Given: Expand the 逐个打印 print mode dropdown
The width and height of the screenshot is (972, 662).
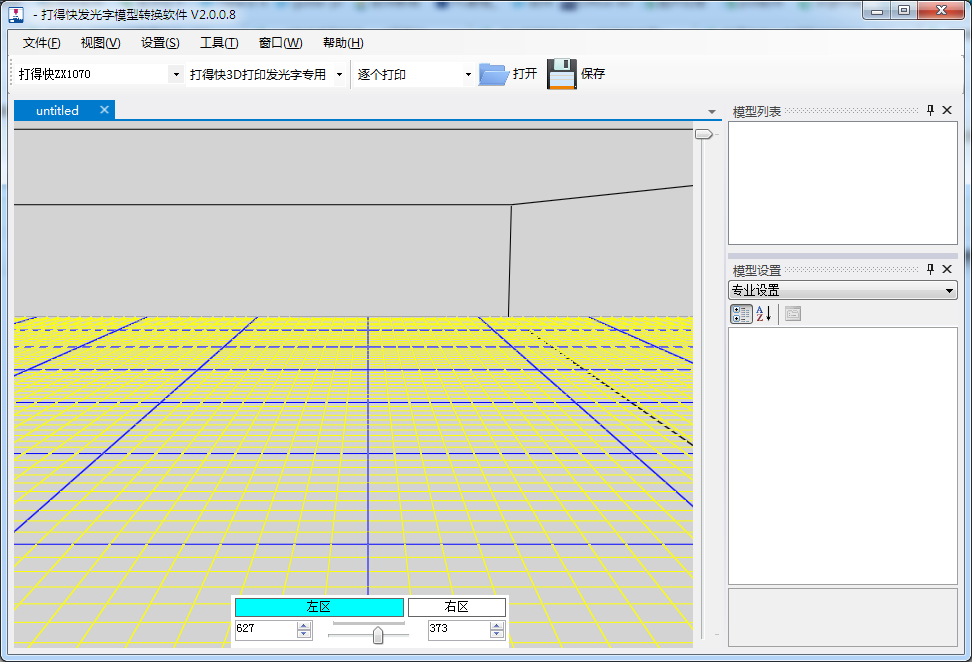Looking at the screenshot, I should (468, 74).
